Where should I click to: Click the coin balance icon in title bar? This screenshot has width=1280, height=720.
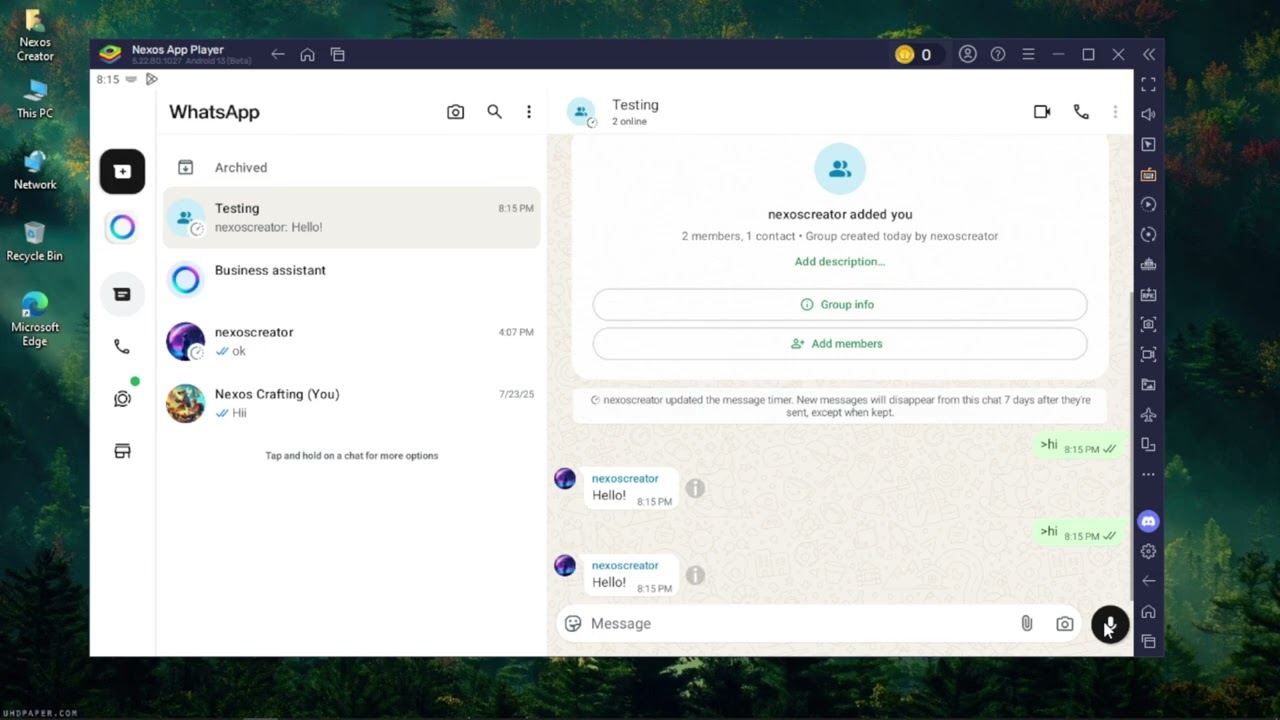(905, 55)
